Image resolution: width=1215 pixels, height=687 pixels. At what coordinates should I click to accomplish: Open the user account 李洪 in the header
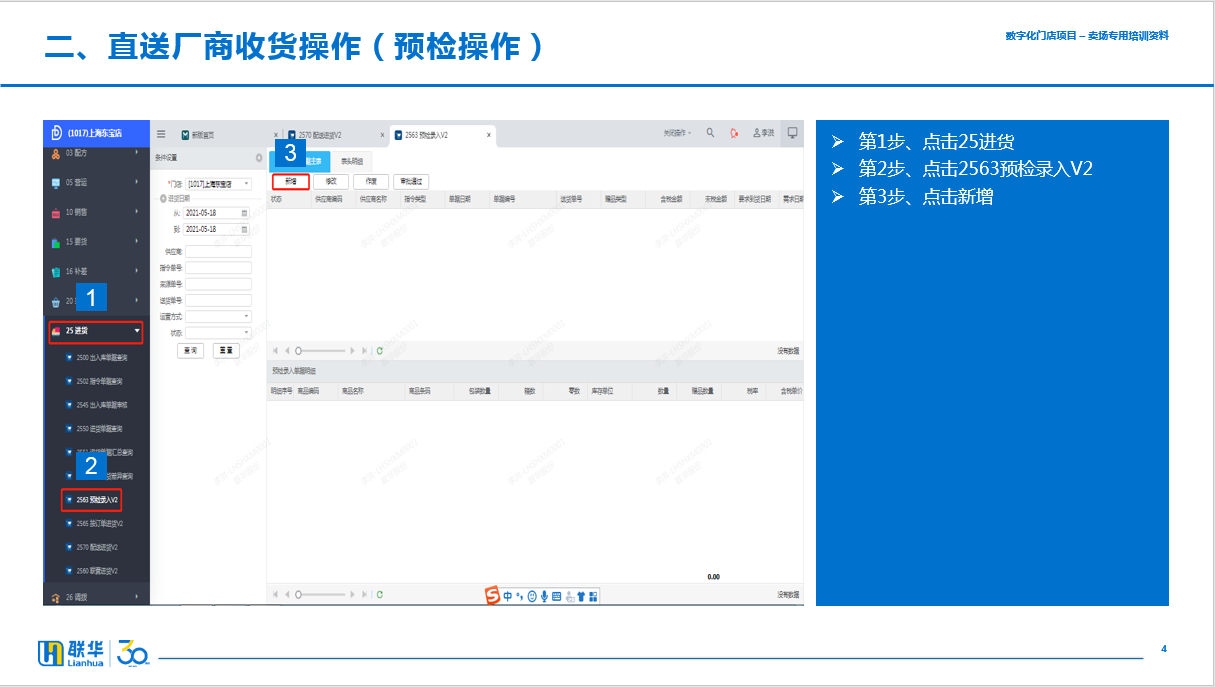763,133
